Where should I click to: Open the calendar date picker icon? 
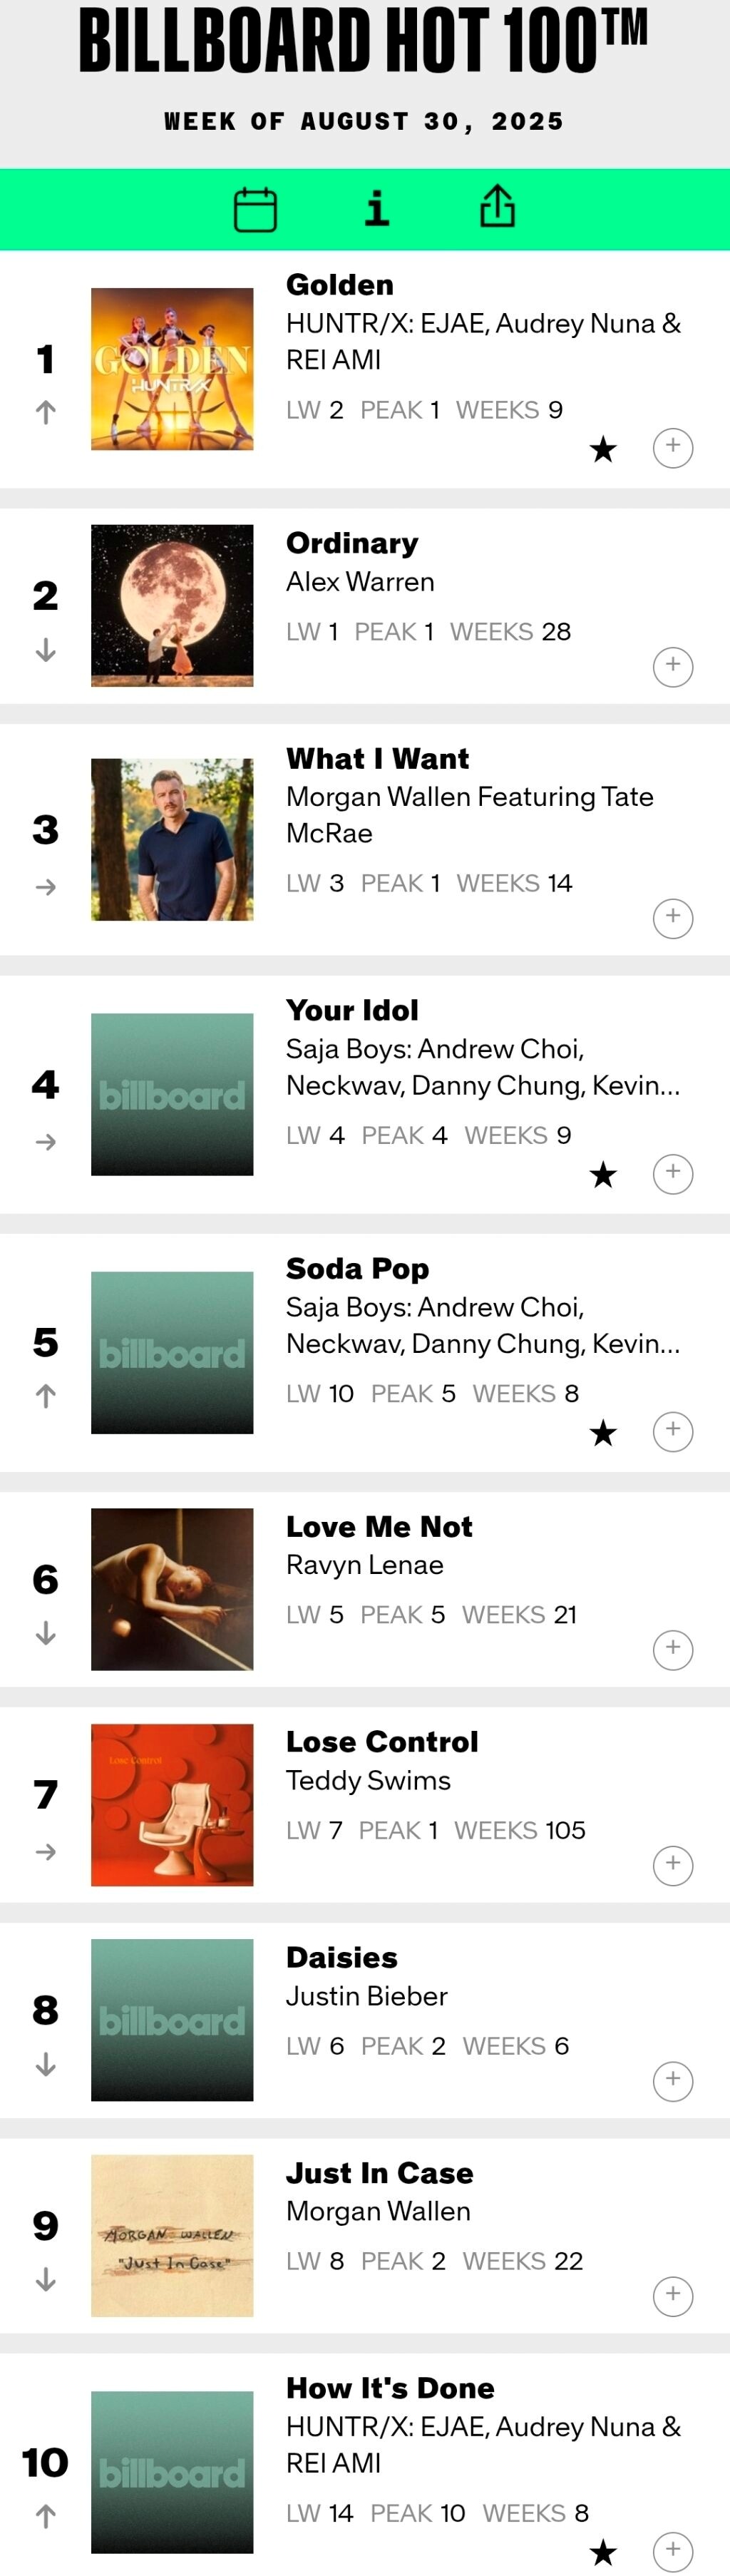tap(255, 210)
